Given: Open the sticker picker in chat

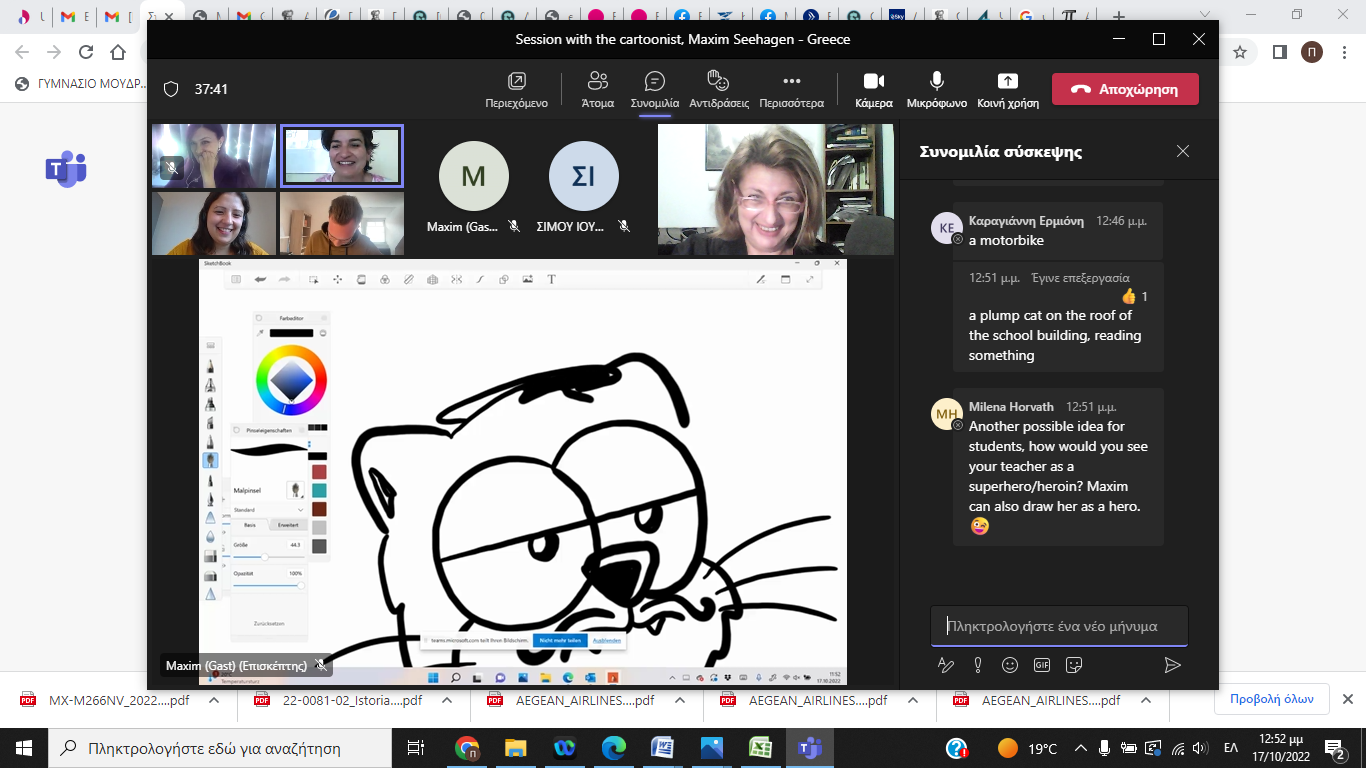Looking at the screenshot, I should [x=1074, y=665].
